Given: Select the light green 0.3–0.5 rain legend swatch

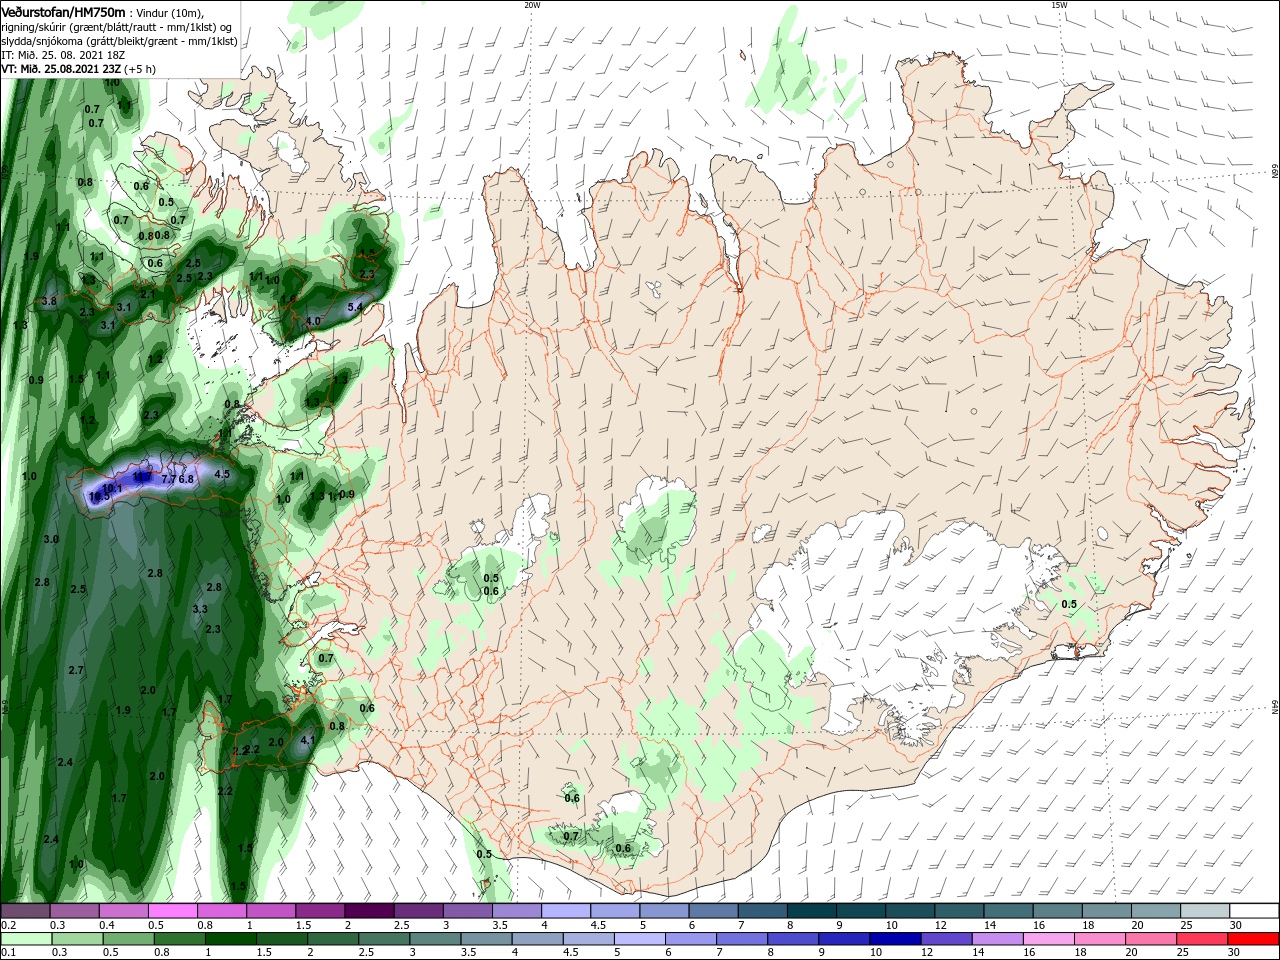Looking at the screenshot, I should [77, 939].
